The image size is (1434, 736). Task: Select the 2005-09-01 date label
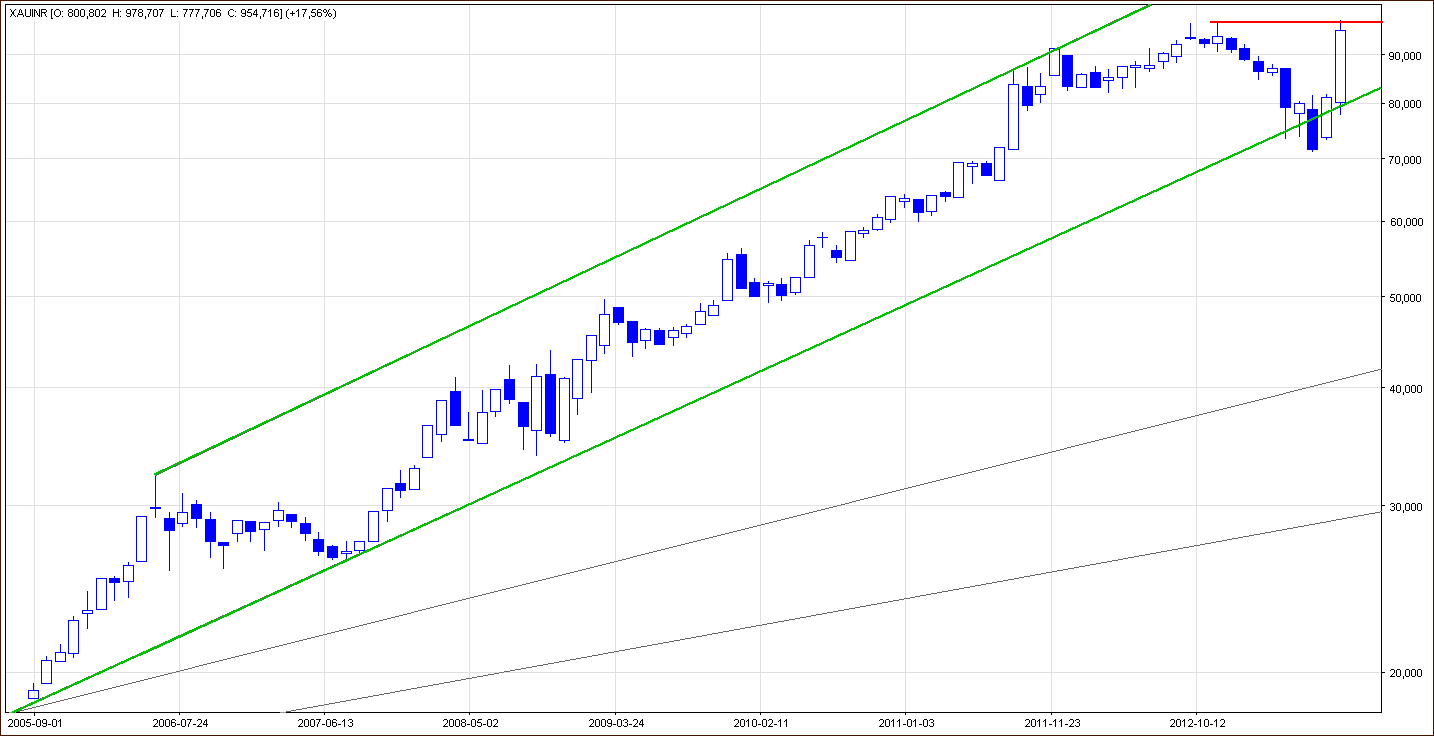click(36, 722)
